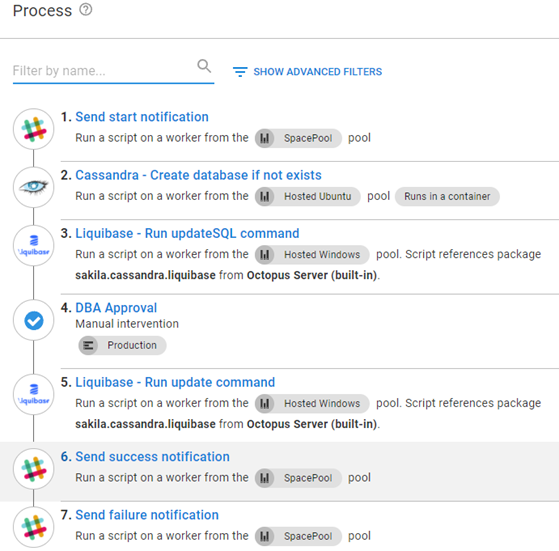
Task: Open the Send success notification step
Action: click(x=153, y=457)
